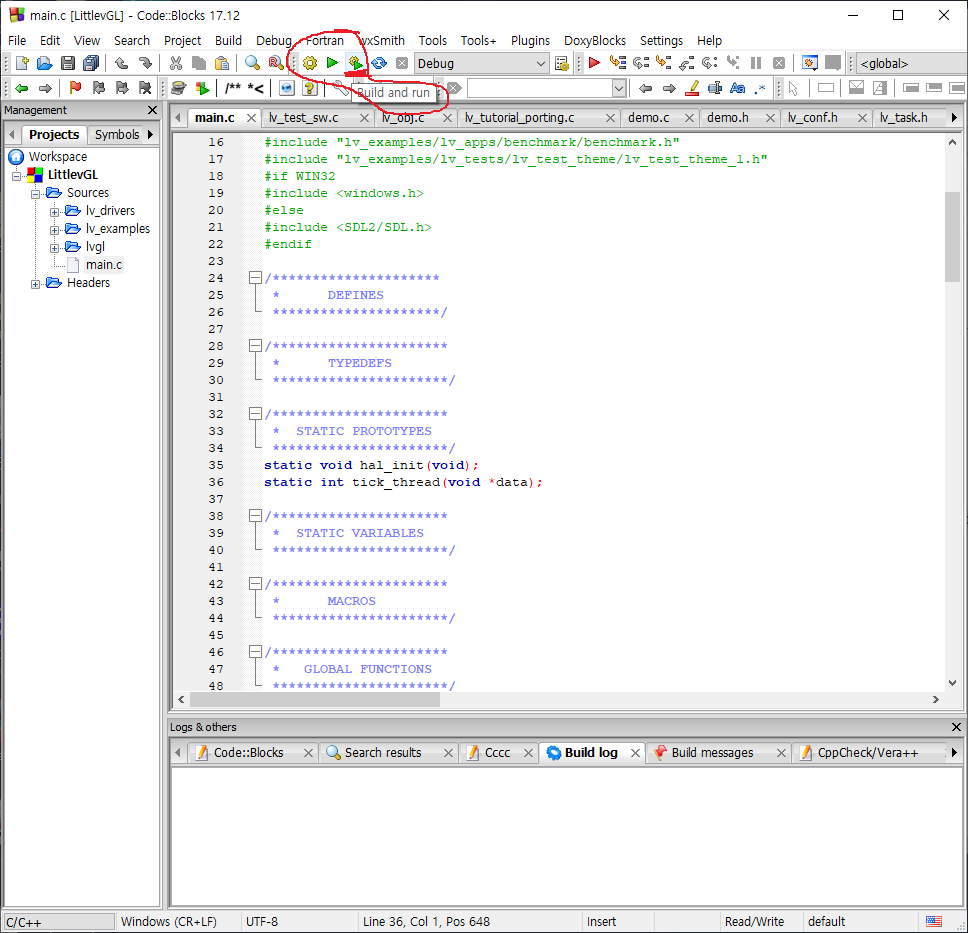The width and height of the screenshot is (968, 933).
Task: Collapse the TYPEDEFS comment block fold marker
Action: click(x=255, y=345)
